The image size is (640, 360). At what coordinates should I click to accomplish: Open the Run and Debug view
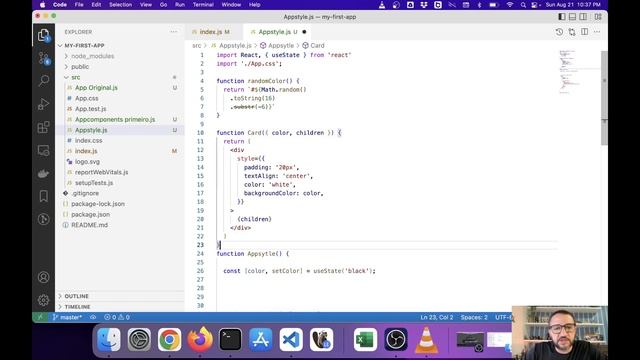click(43, 104)
